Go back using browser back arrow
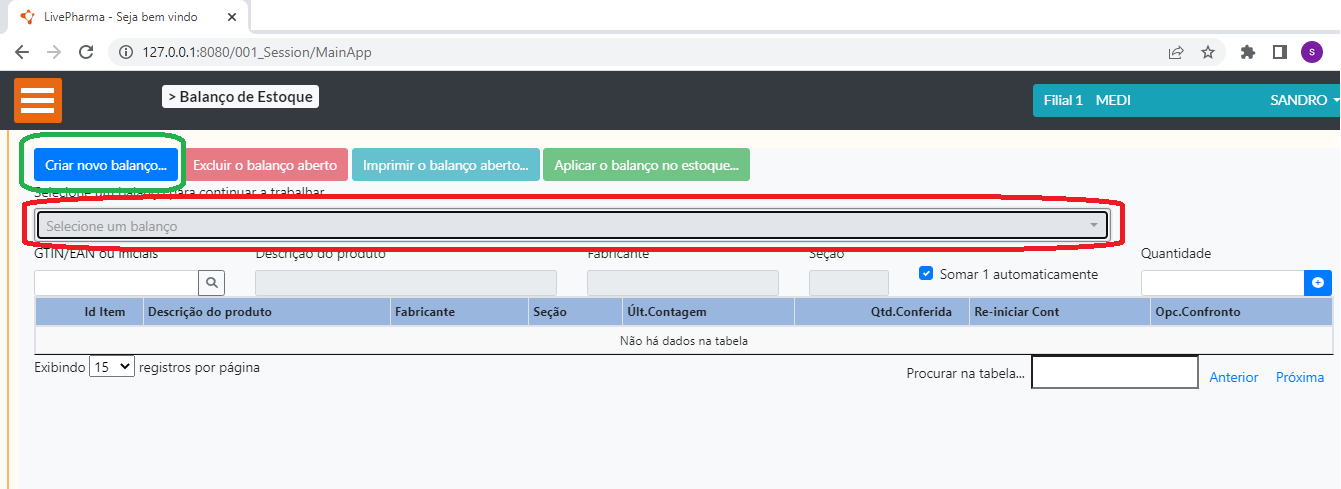Viewport: 1341px width, 489px height. click(22, 52)
